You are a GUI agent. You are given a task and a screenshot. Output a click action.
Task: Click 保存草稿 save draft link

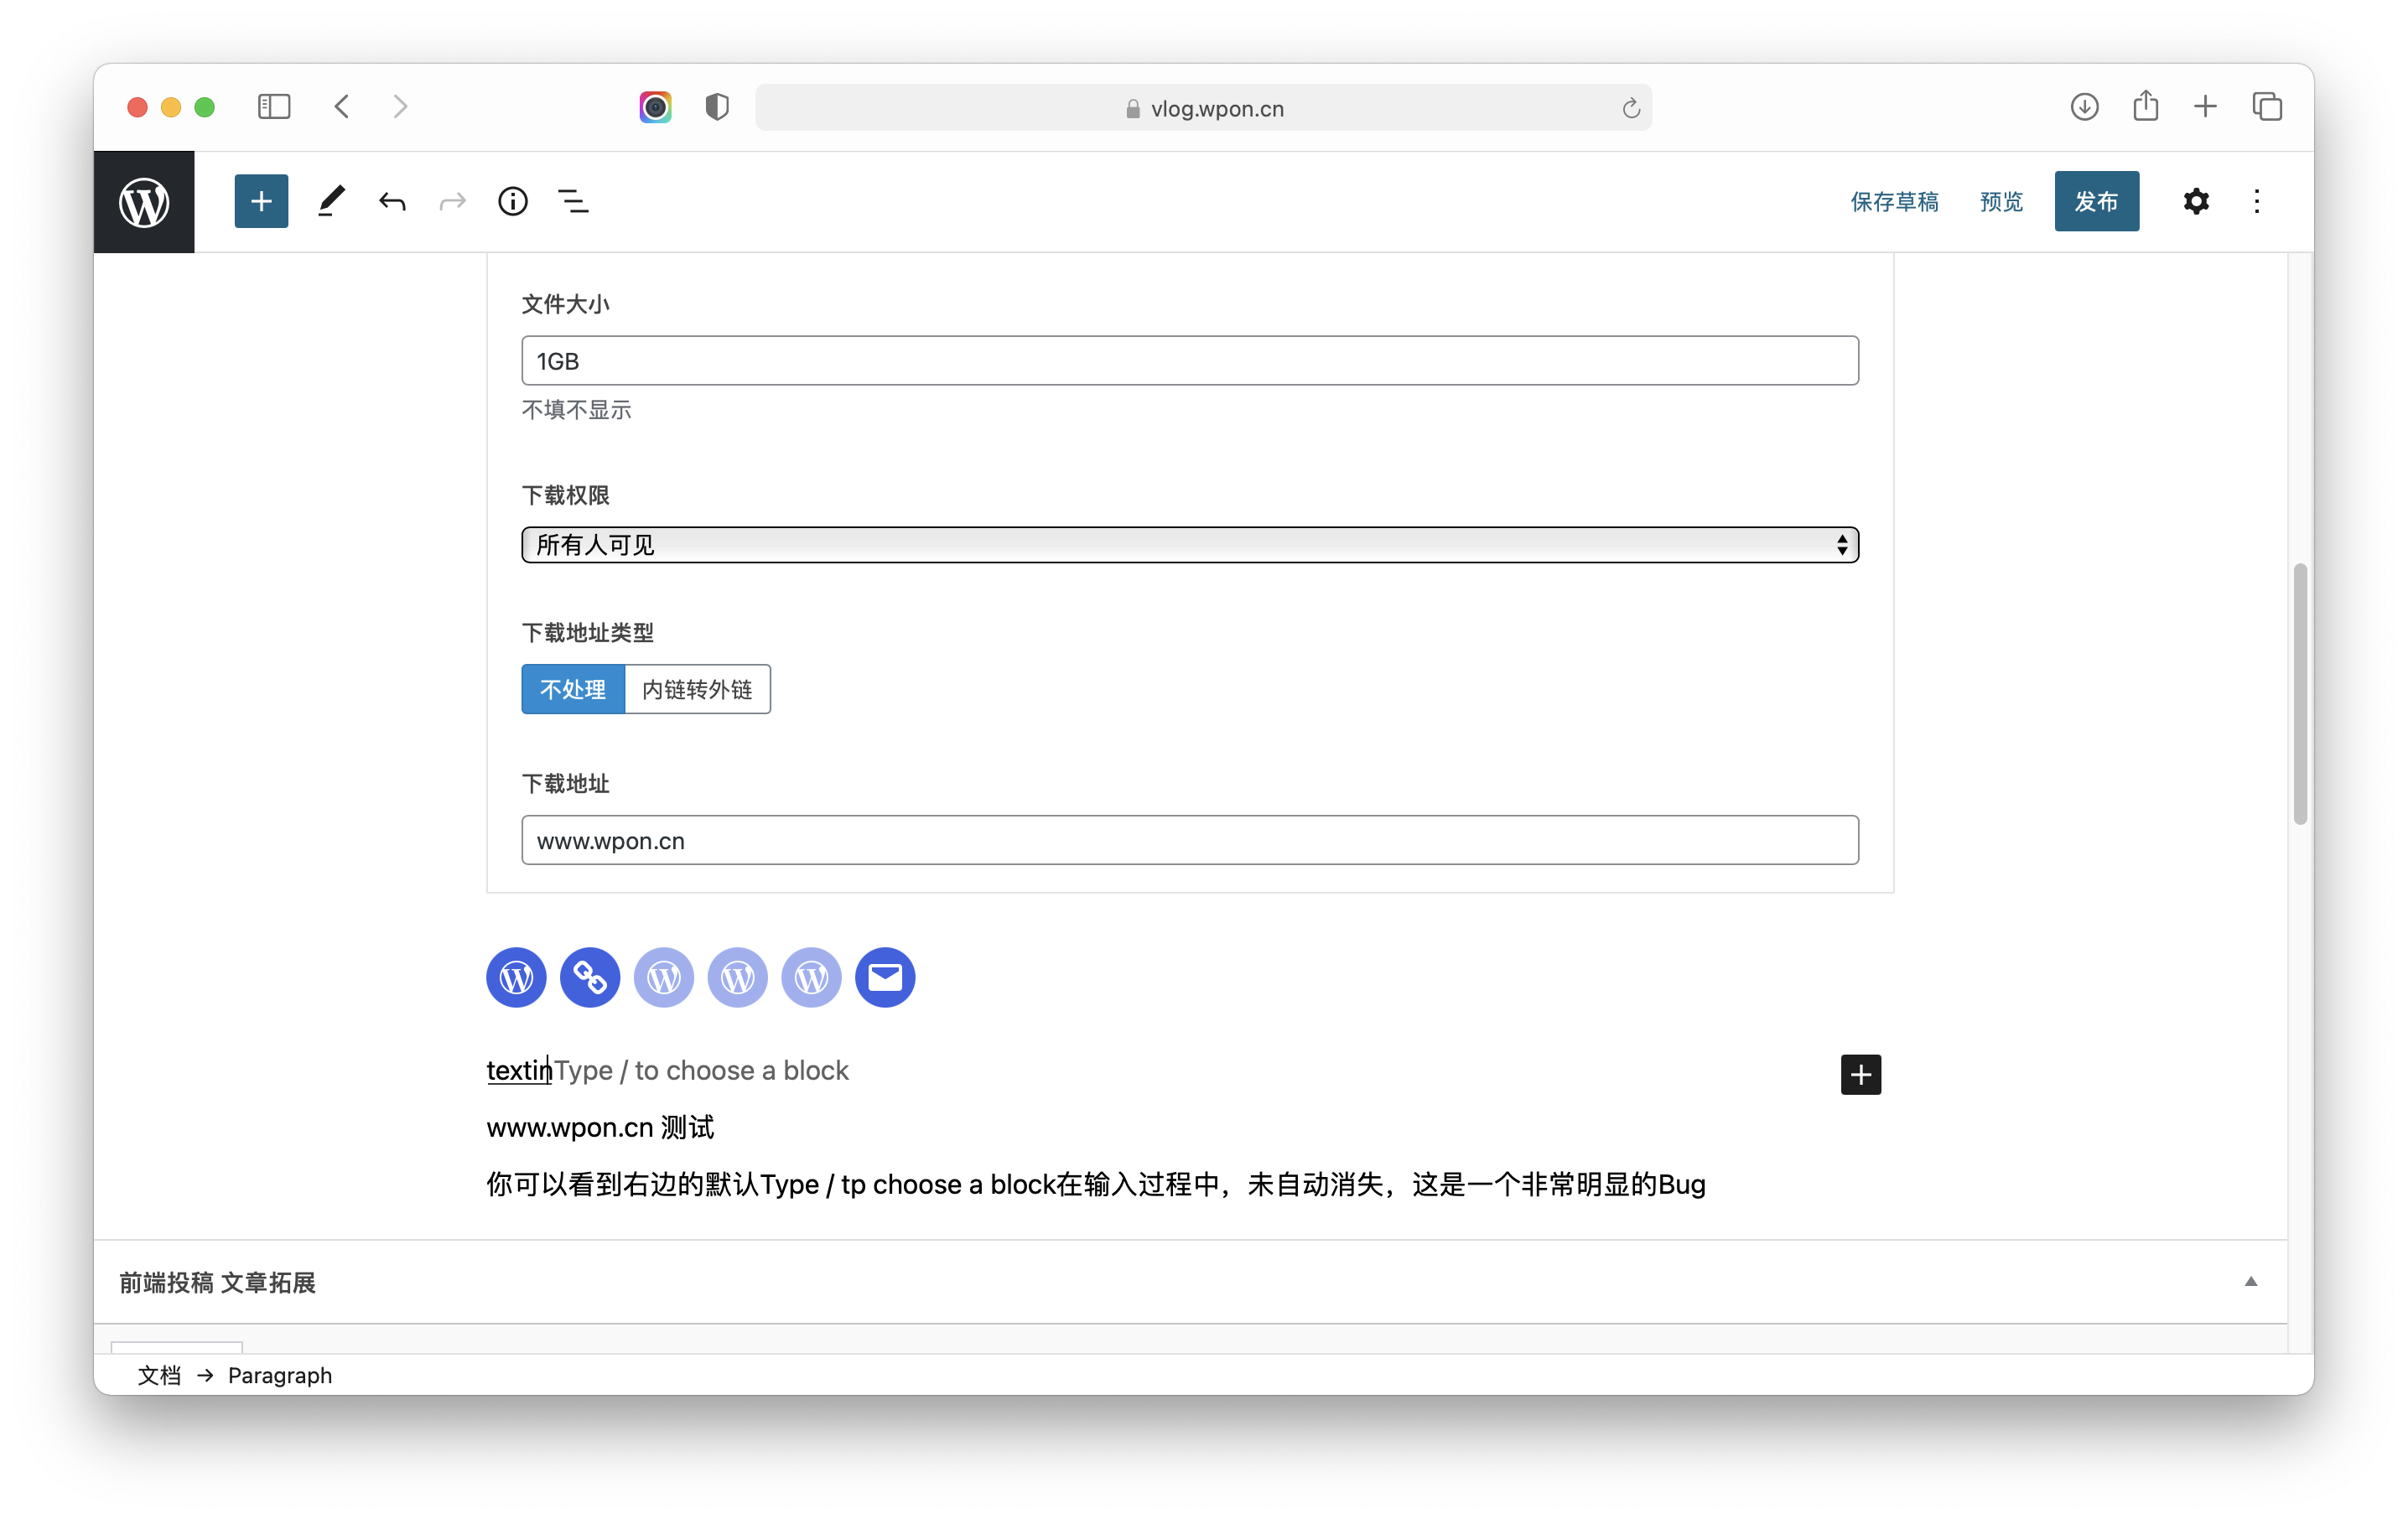tap(1894, 201)
